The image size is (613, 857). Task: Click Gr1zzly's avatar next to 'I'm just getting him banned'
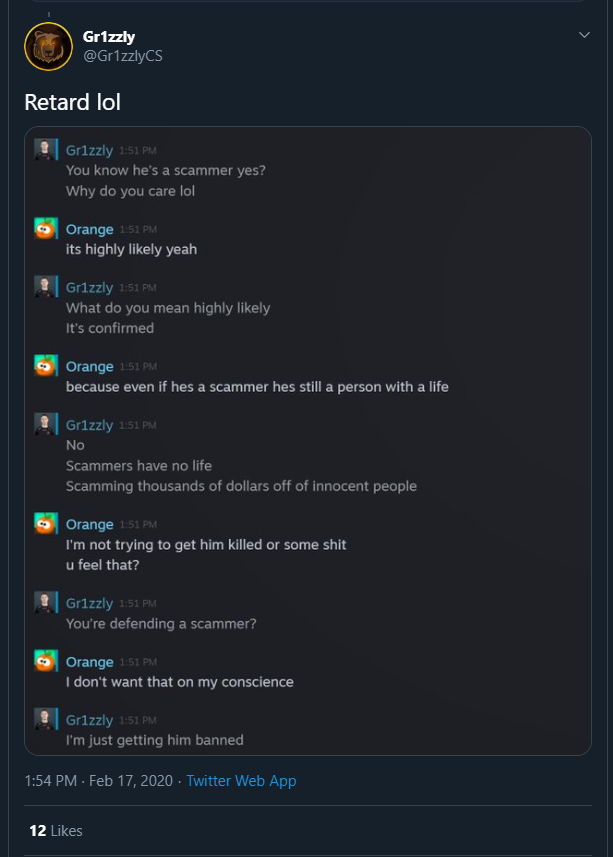click(x=44, y=719)
